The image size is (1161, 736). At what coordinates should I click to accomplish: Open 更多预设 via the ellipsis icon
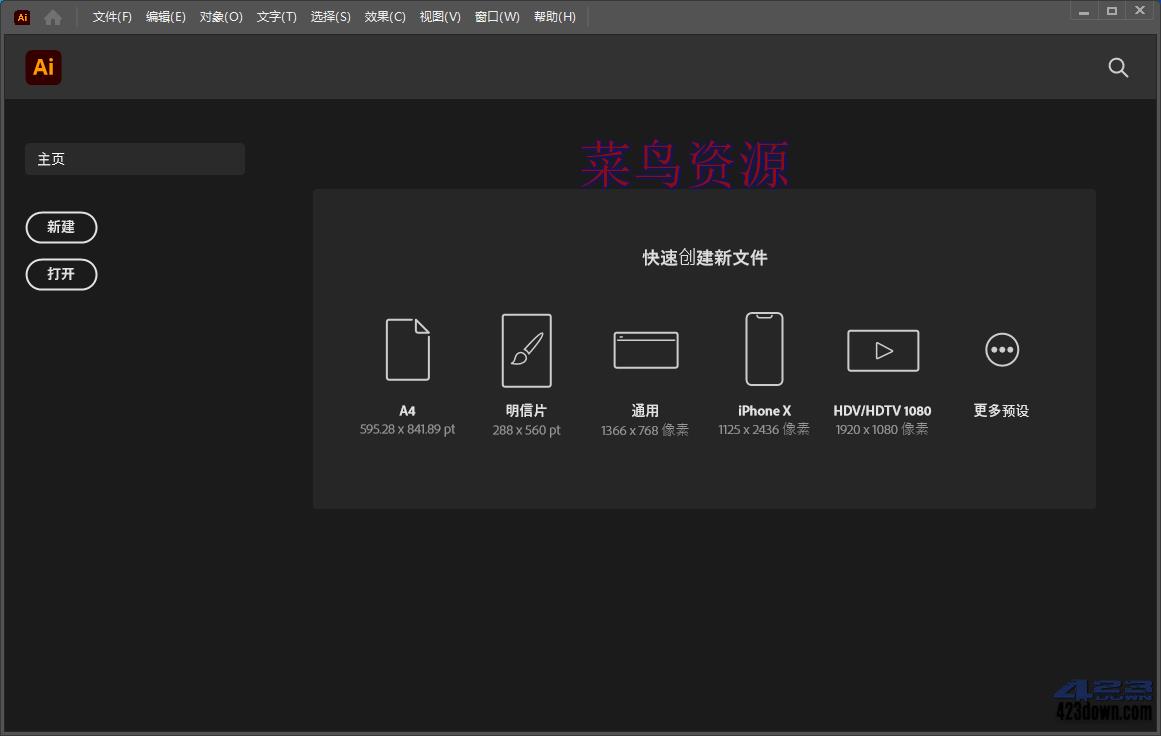coord(1001,350)
